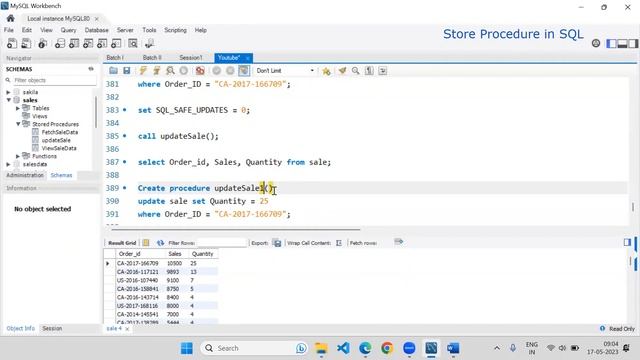Click the new SQL tab toolbar icon
The width and height of the screenshot is (640, 360).
click(12, 43)
